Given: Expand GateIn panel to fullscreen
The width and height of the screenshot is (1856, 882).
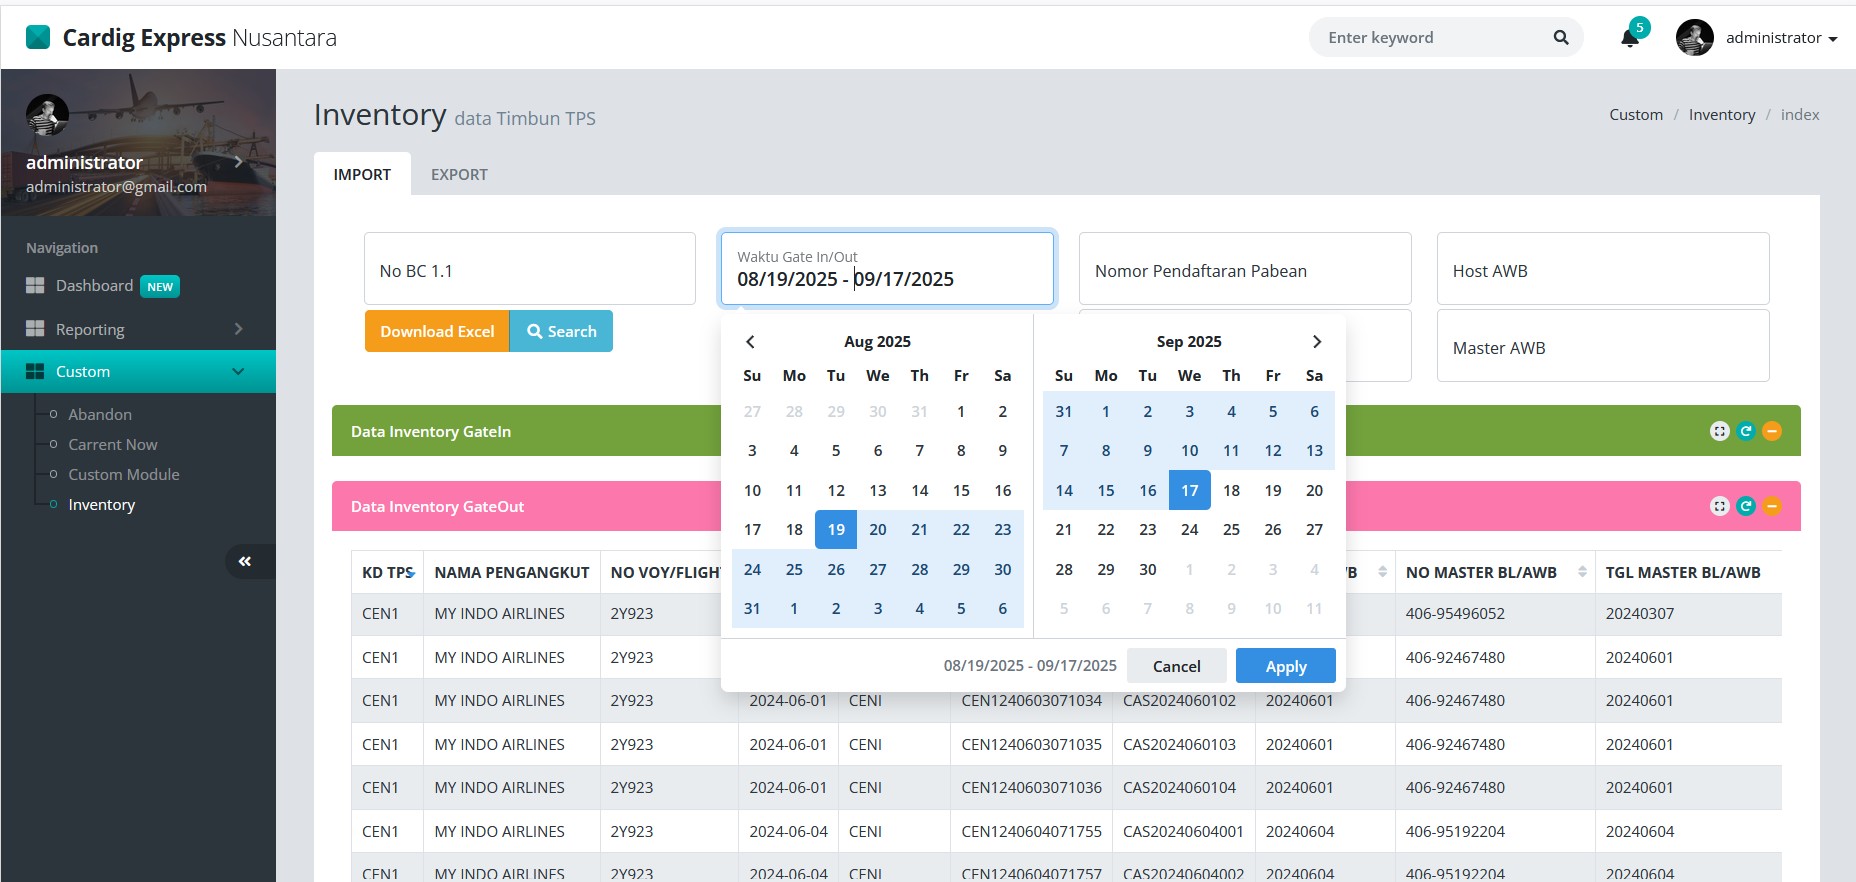Looking at the screenshot, I should [1719, 431].
